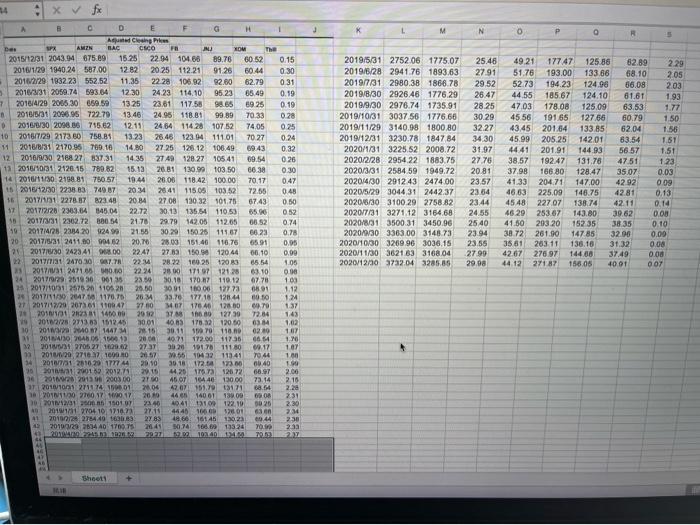700x525 pixels.
Task: Click the cell containing 1775.07
Action: (x=444, y=60)
